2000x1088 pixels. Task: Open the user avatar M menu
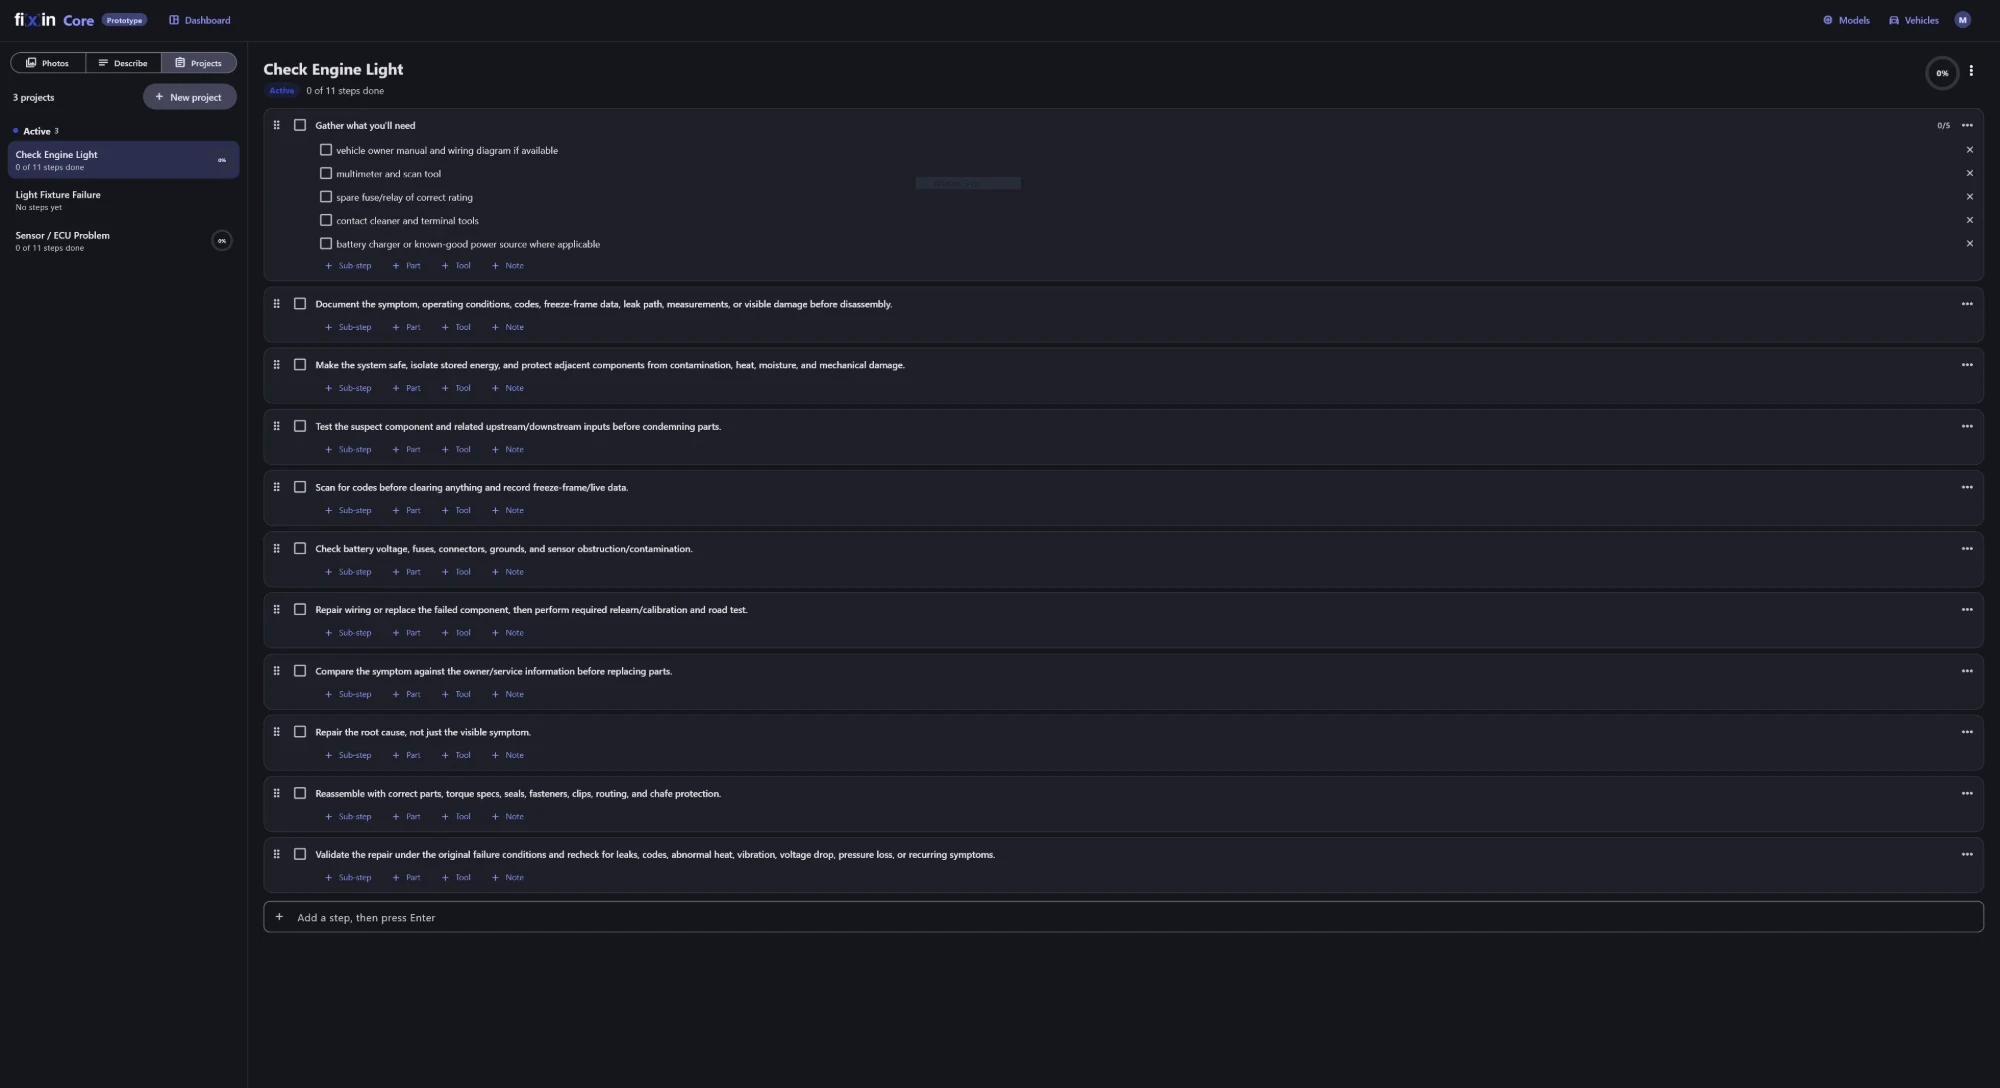(1962, 20)
